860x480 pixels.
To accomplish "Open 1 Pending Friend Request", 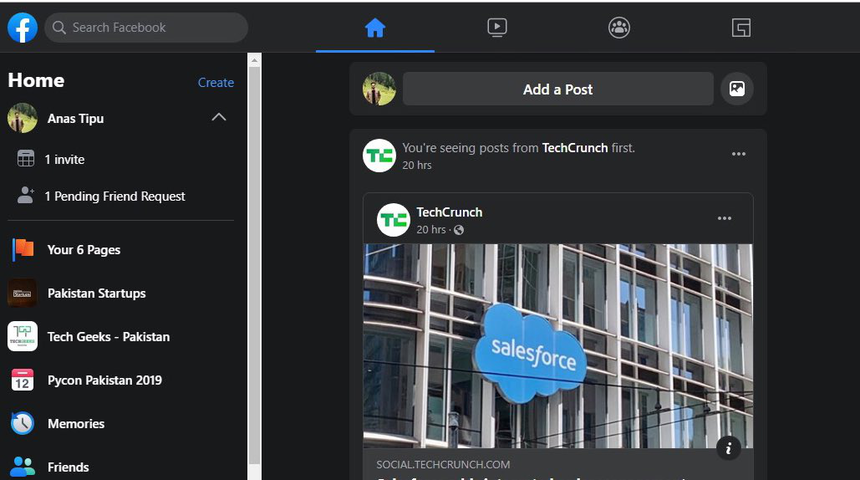I will 115,196.
